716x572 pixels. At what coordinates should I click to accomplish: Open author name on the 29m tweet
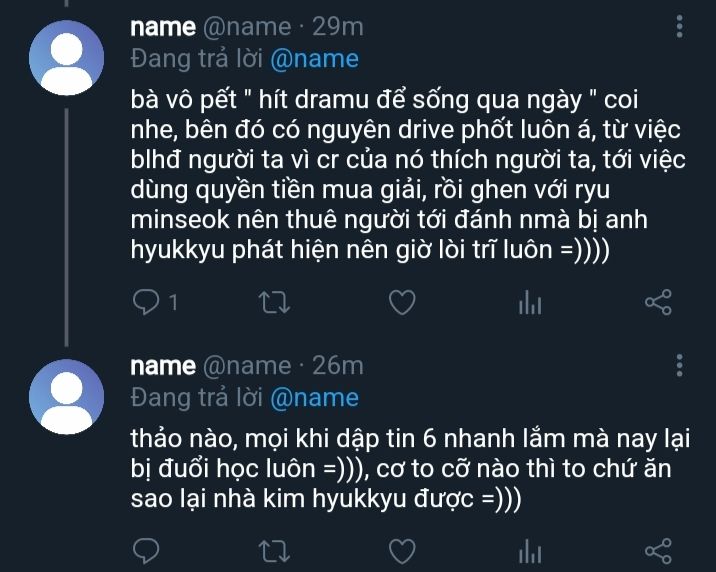pyautogui.click(x=163, y=27)
